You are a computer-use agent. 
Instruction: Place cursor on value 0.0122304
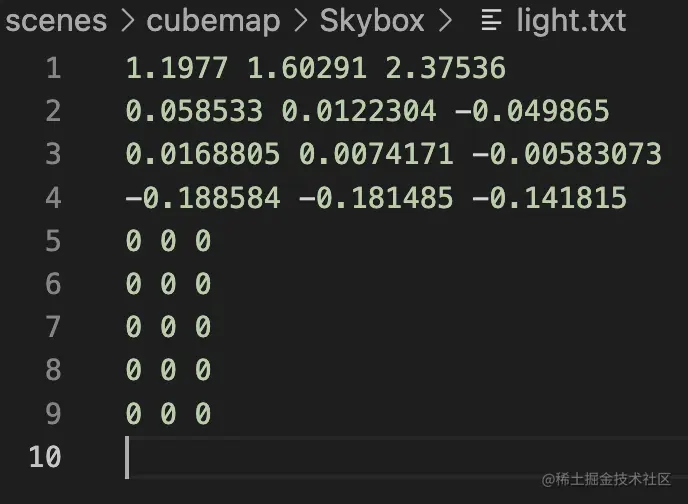point(358,111)
